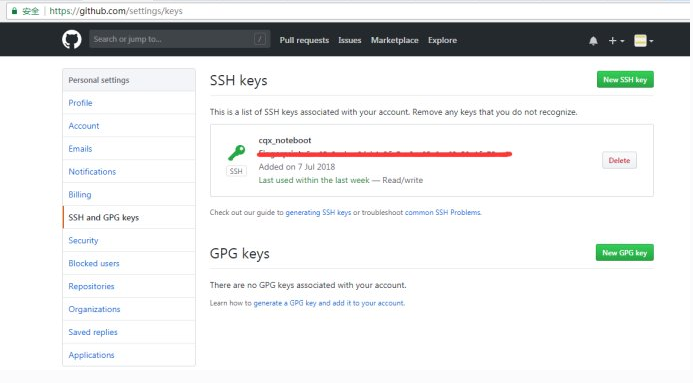Open the generating SSH keys guide link
Screen dimensions: 693x383
click(318, 212)
